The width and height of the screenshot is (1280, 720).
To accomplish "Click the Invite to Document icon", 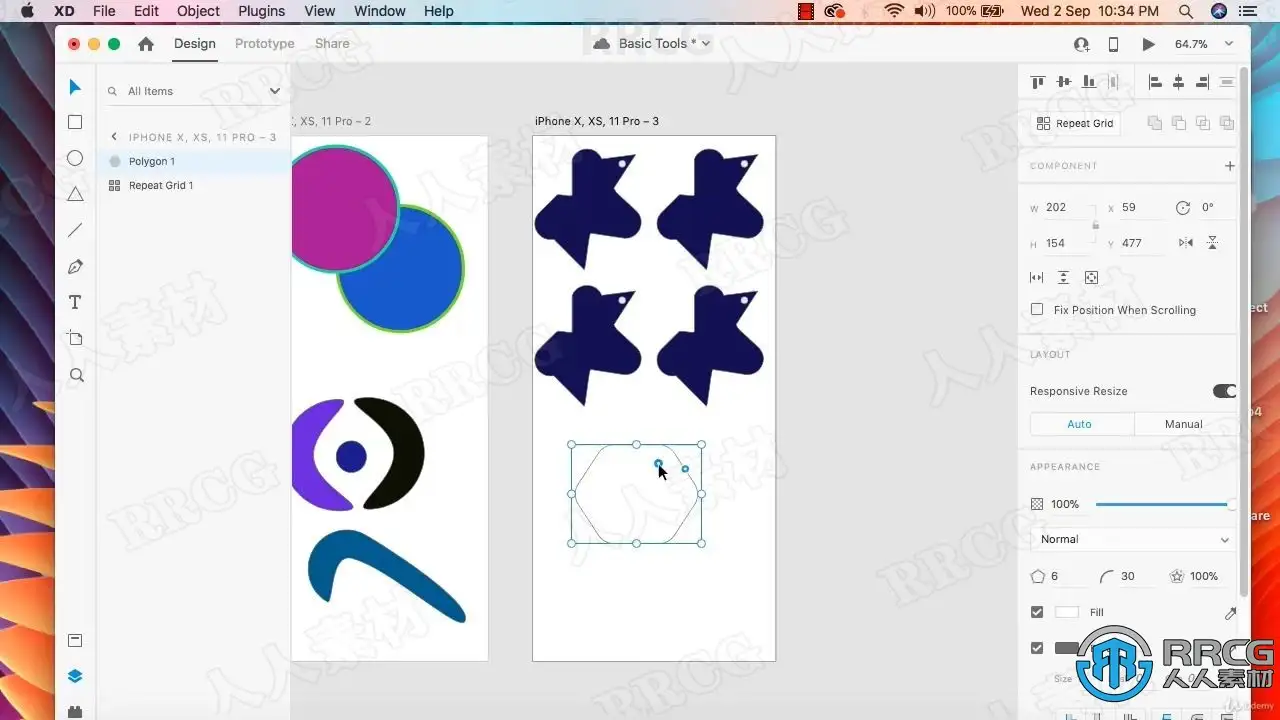I will 1081,44.
